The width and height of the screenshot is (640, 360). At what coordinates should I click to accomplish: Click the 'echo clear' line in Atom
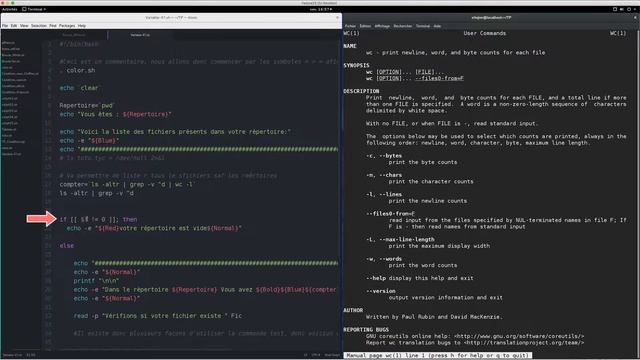79,88
